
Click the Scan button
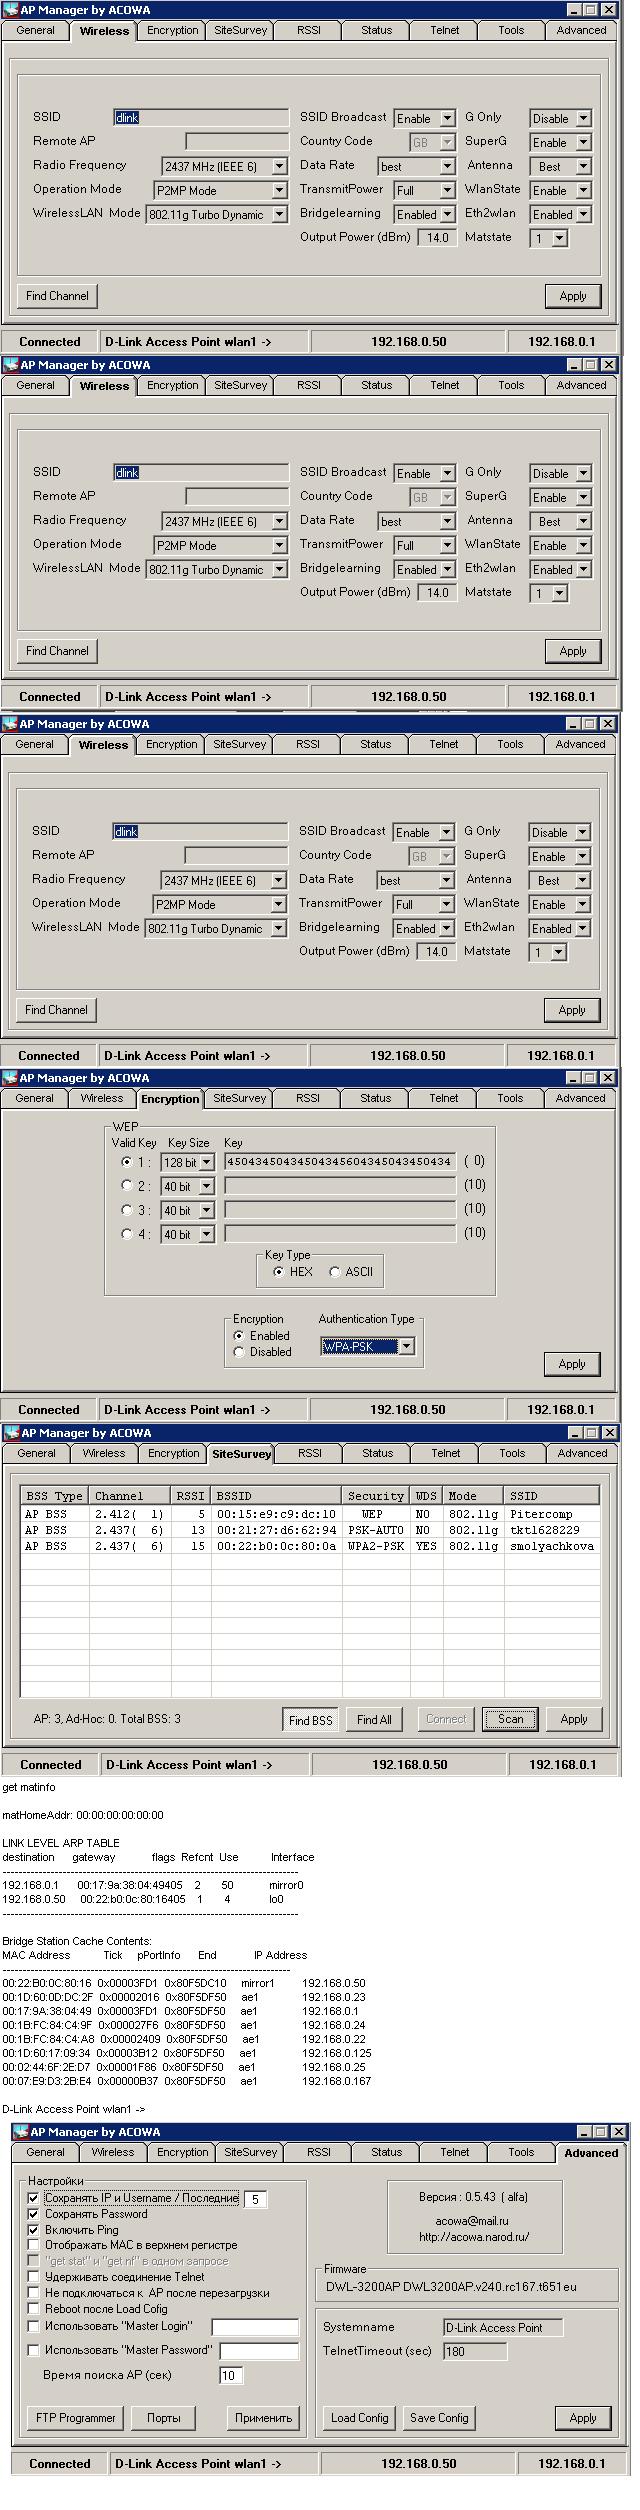coord(511,1719)
